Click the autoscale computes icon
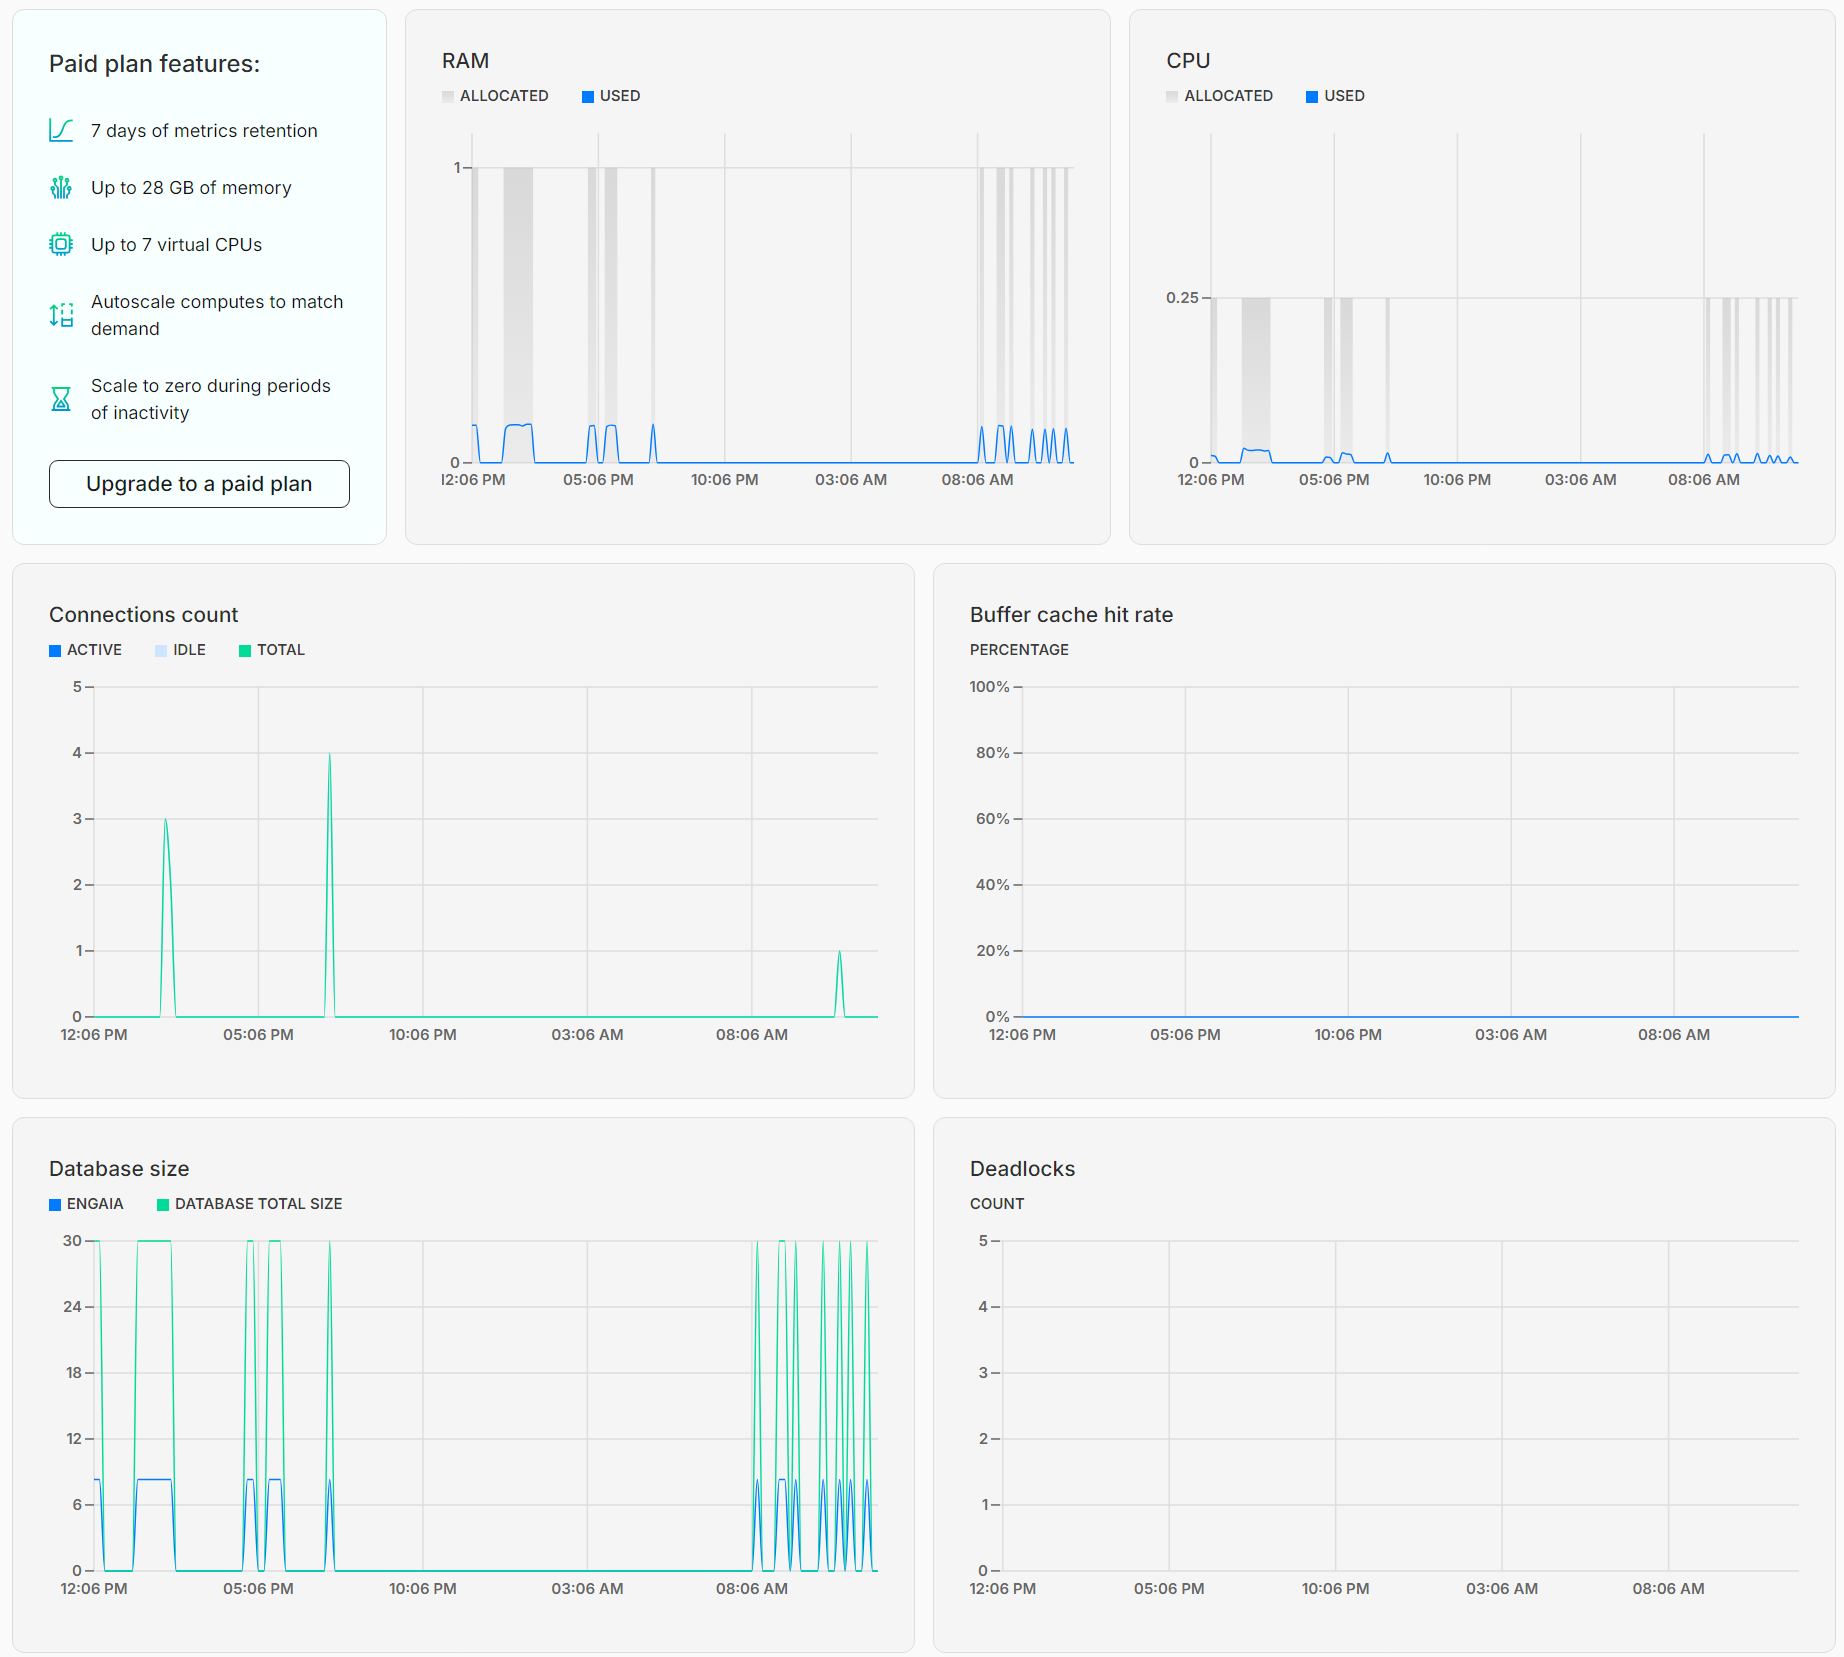 point(61,315)
